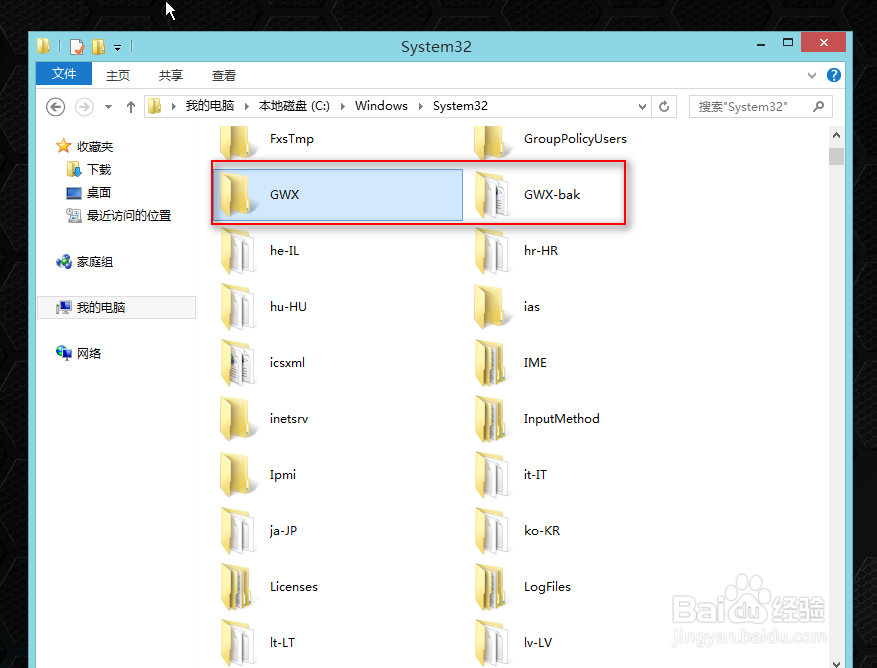Click the properties icon on Quick Access Toolbar

76,46
